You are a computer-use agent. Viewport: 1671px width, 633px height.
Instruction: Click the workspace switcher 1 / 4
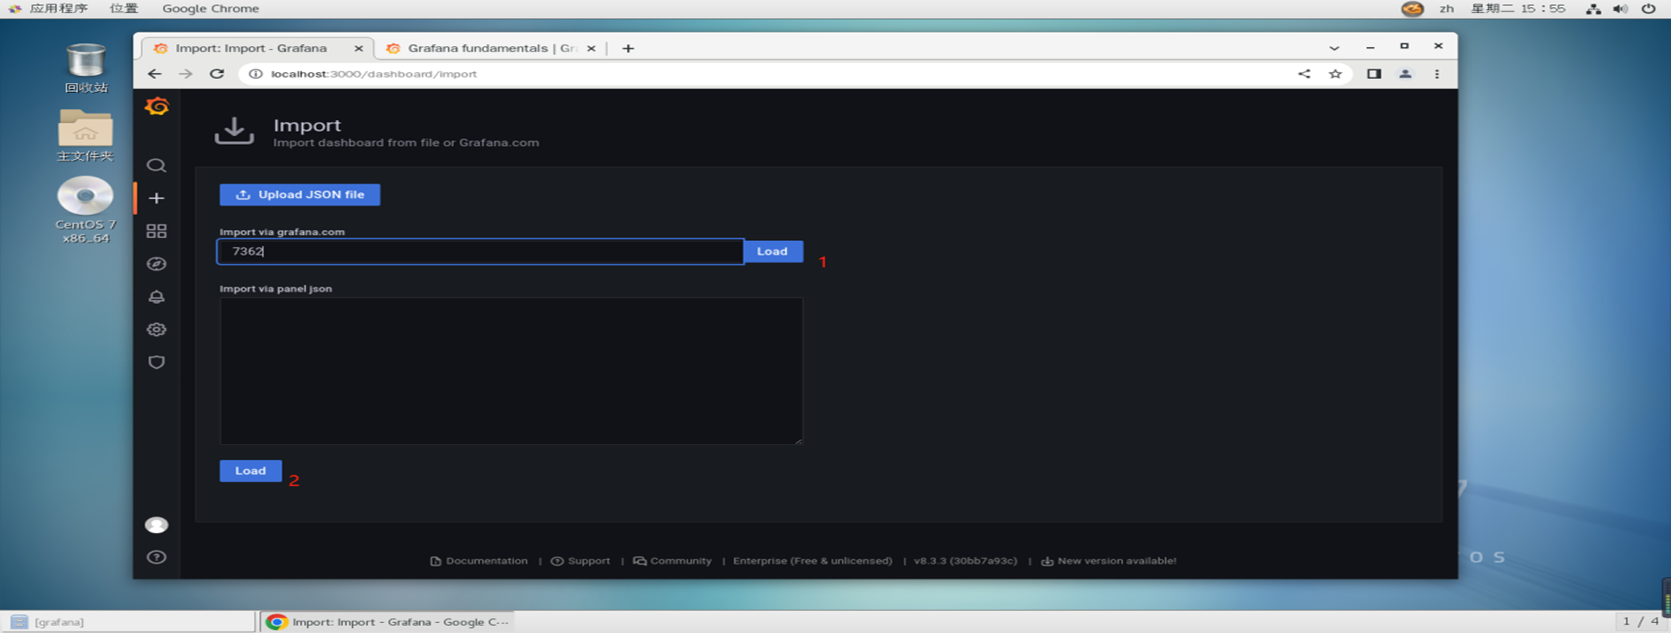(1640, 622)
